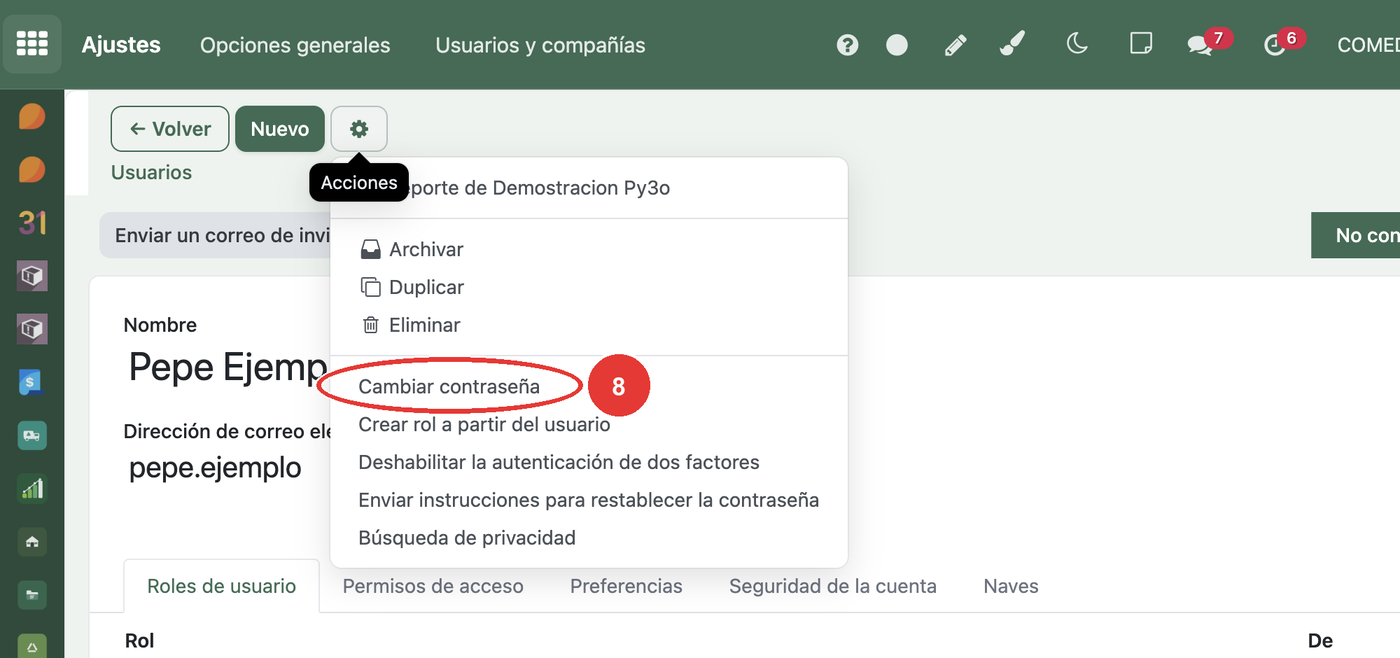Click the Usuarios breadcrumb link
1400x658 pixels.
pyautogui.click(x=151, y=172)
